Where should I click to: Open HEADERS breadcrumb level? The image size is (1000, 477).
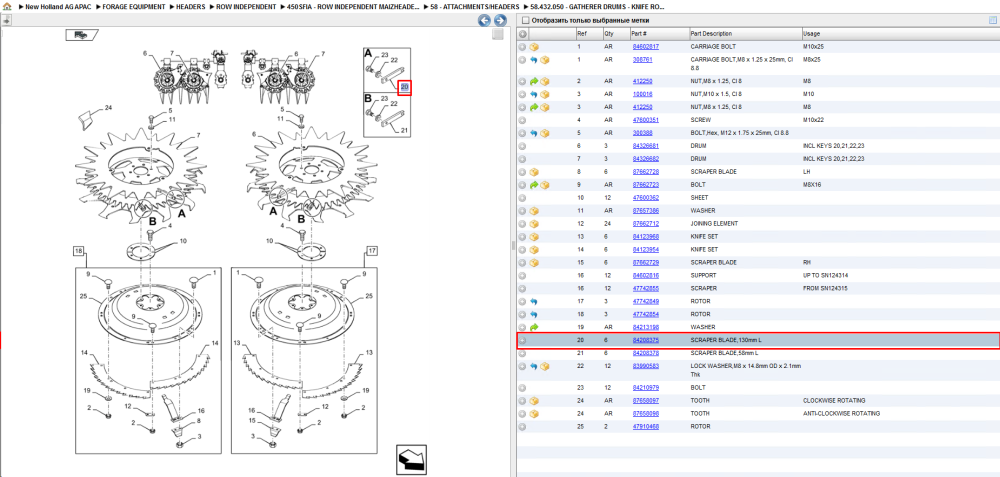(x=191, y=6)
